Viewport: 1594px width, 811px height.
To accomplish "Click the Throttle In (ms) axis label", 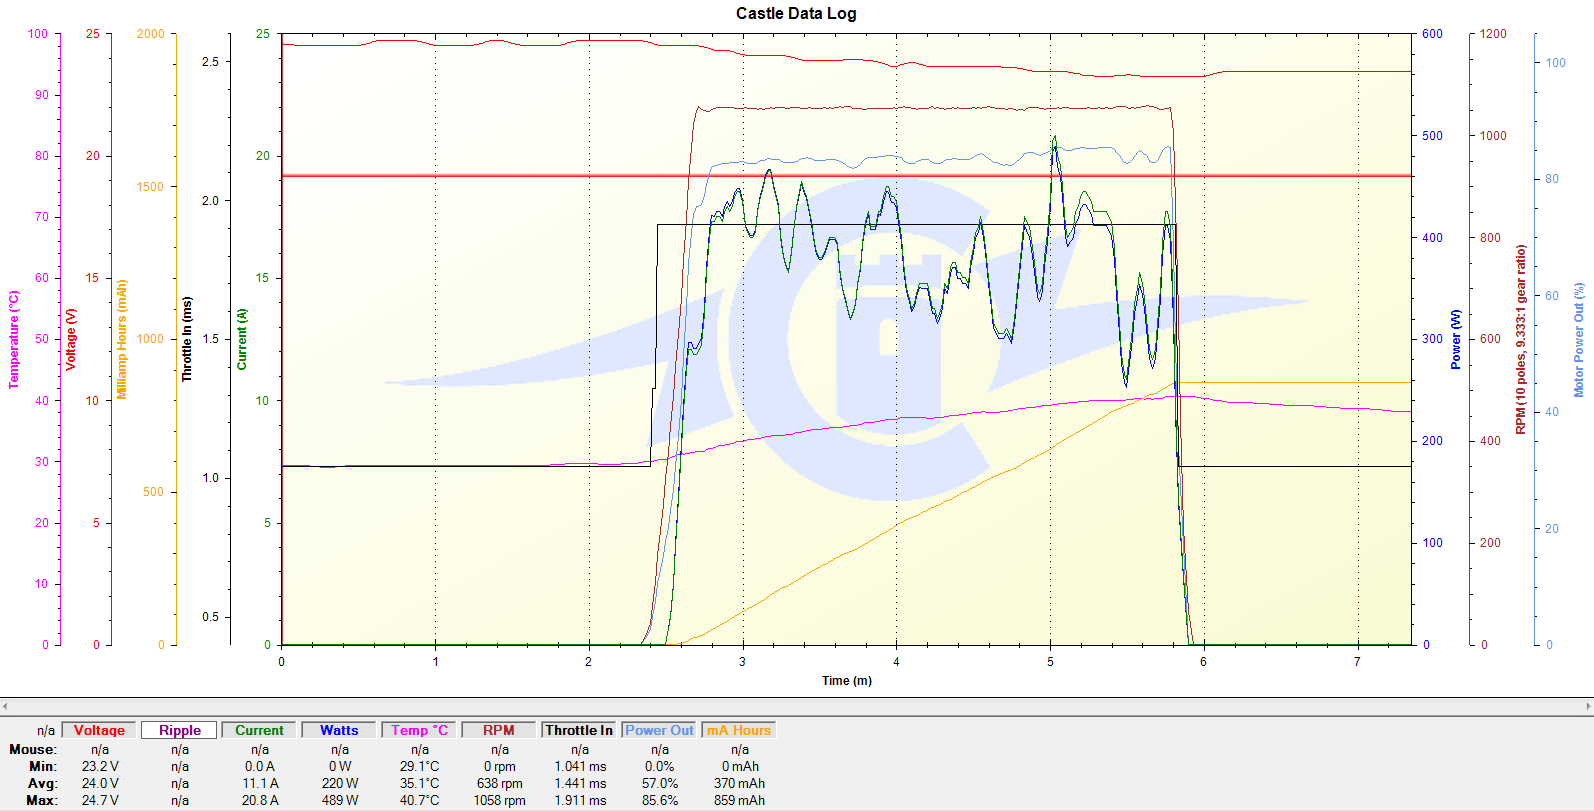I will click(186, 339).
